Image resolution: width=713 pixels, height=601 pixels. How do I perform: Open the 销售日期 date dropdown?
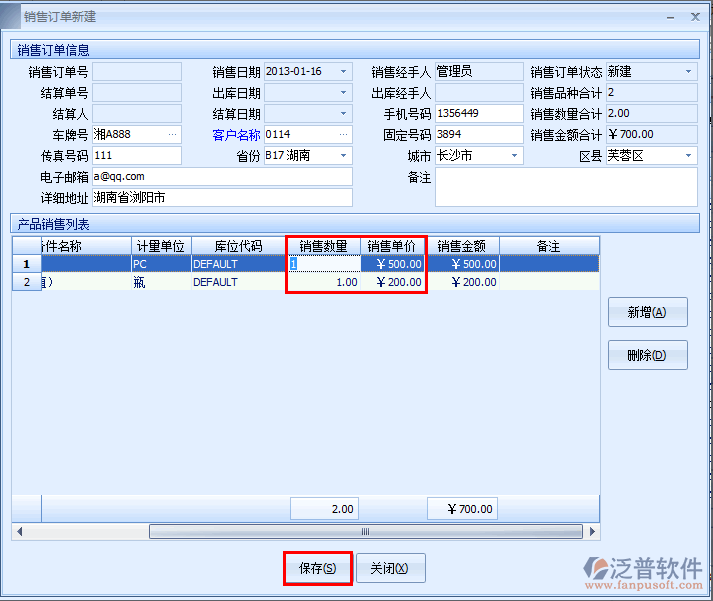click(343, 72)
